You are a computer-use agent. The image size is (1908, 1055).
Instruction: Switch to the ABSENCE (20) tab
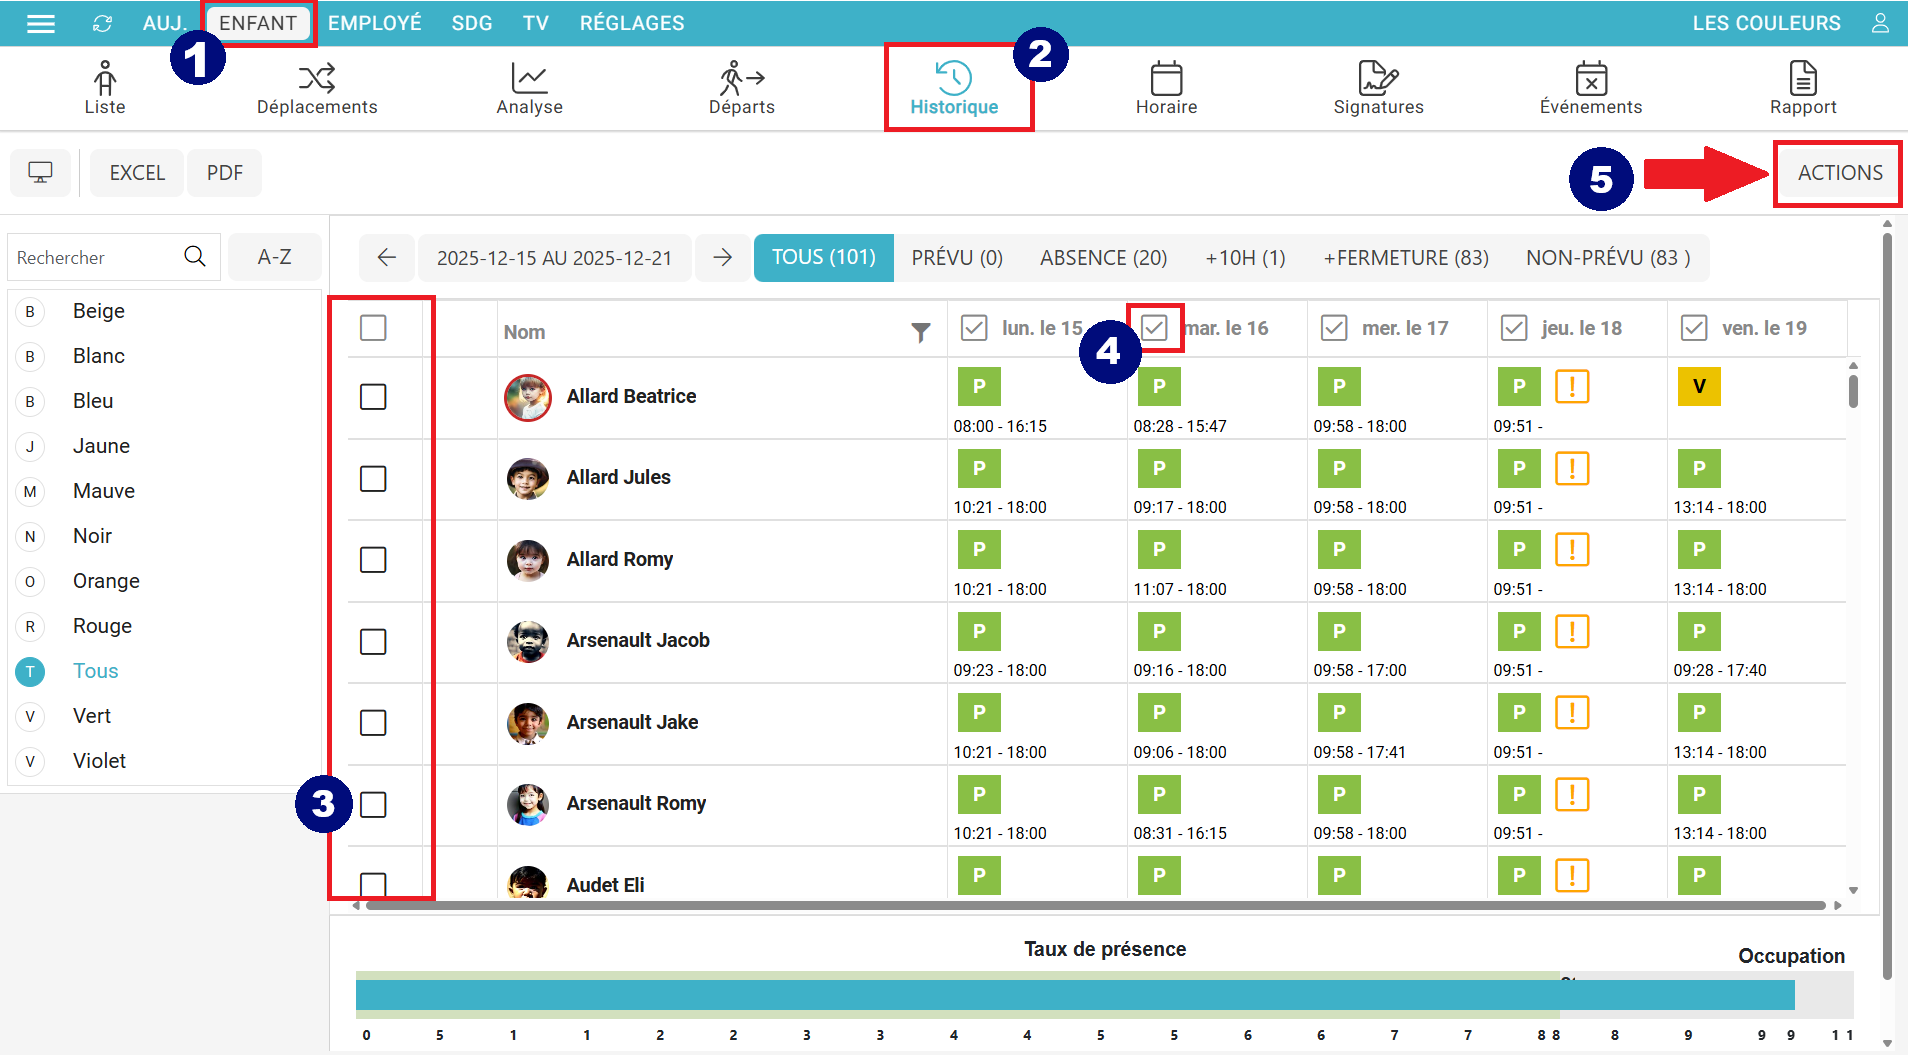(1103, 258)
